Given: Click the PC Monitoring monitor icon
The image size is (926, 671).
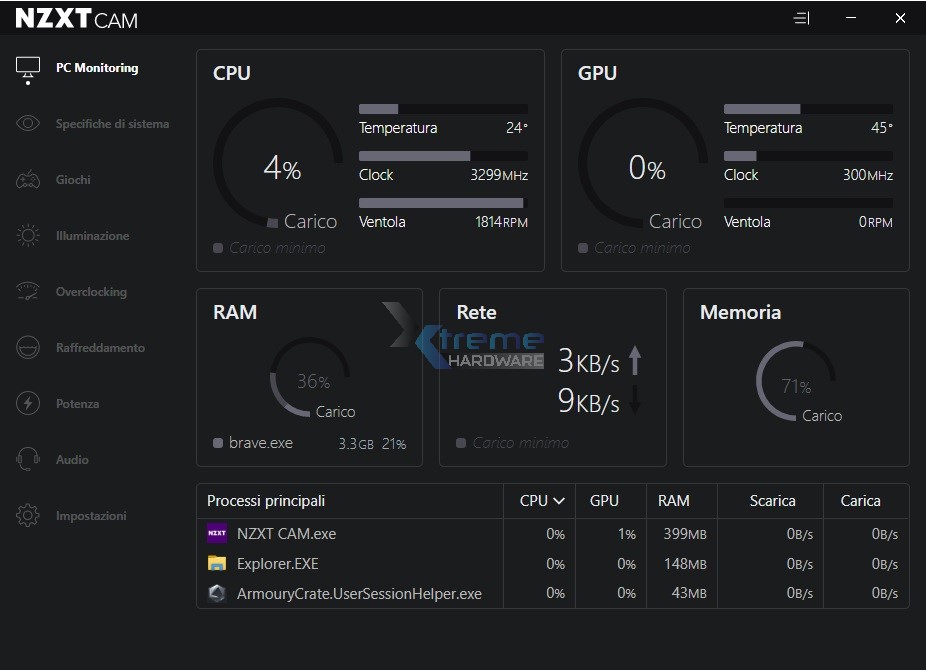Looking at the screenshot, I should (x=28, y=68).
